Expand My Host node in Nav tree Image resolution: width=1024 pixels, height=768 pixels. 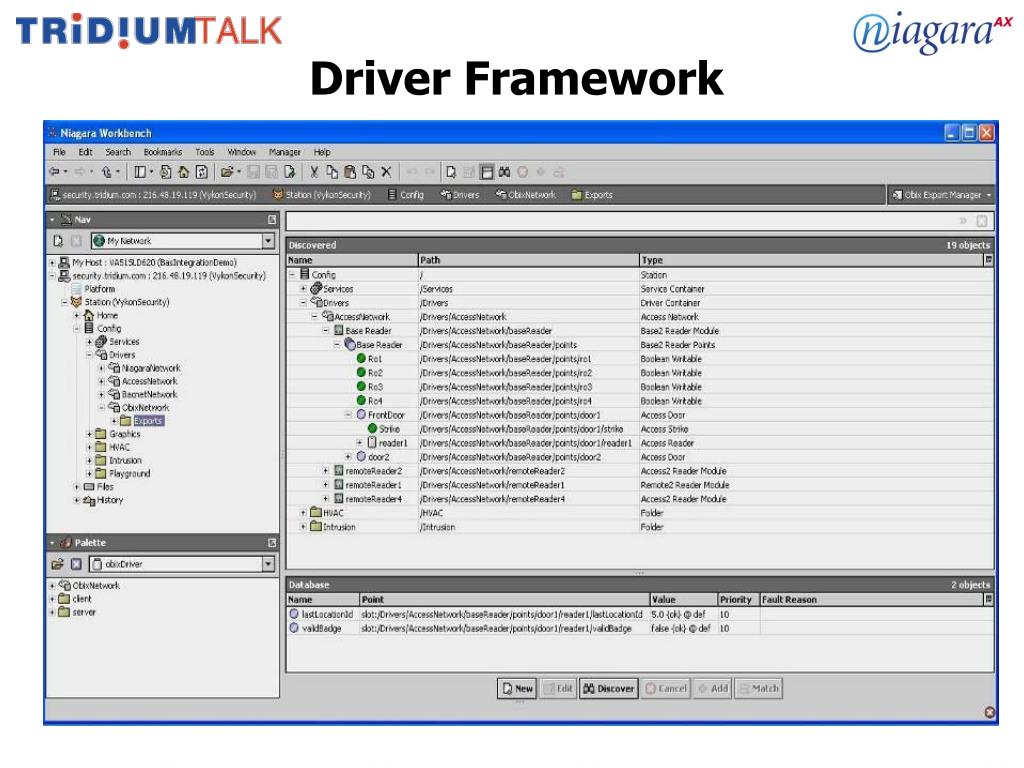coord(52,263)
